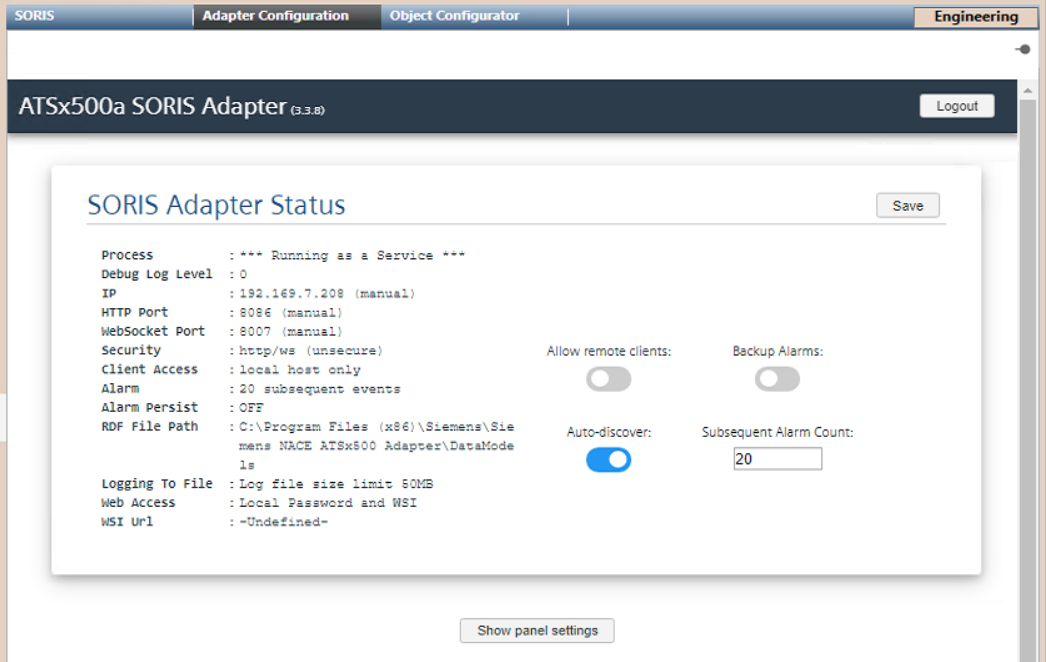Viewport: 1046px width, 662px height.
Task: Switch to the Object Configurator tab
Action: (455, 16)
